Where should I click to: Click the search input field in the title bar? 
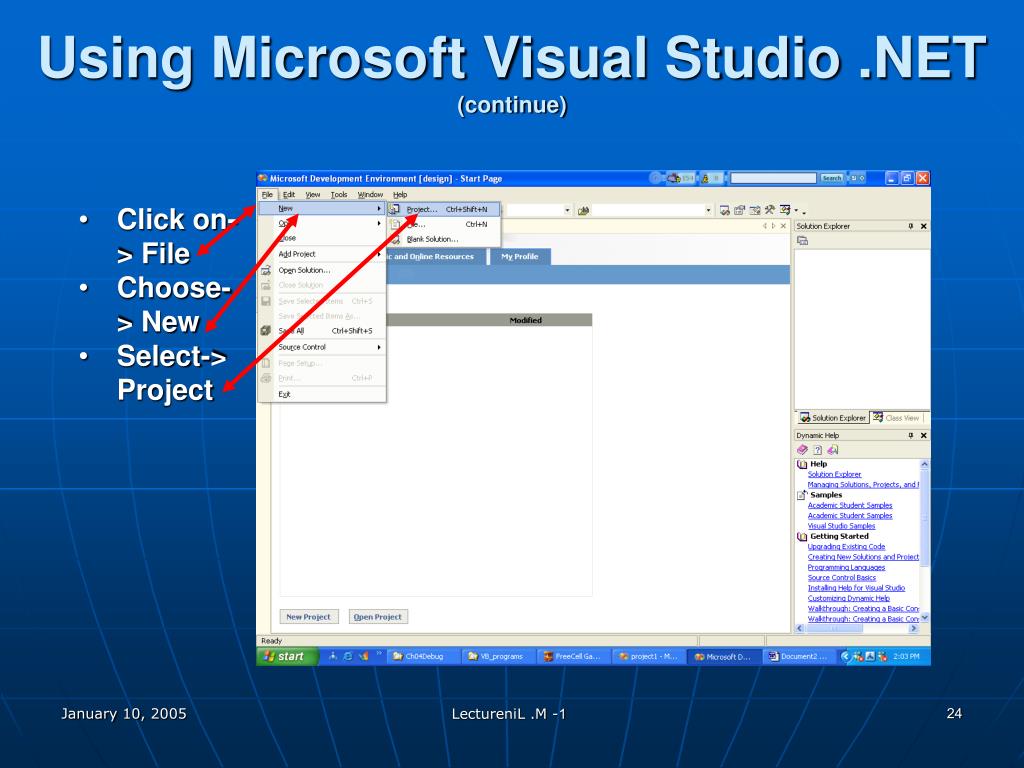tap(773, 178)
